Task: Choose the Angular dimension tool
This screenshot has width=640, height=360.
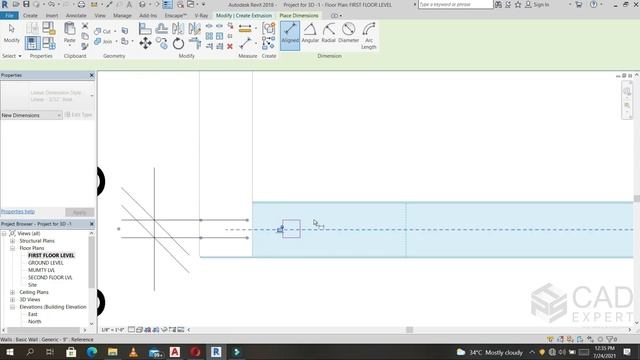Action: tap(310, 33)
